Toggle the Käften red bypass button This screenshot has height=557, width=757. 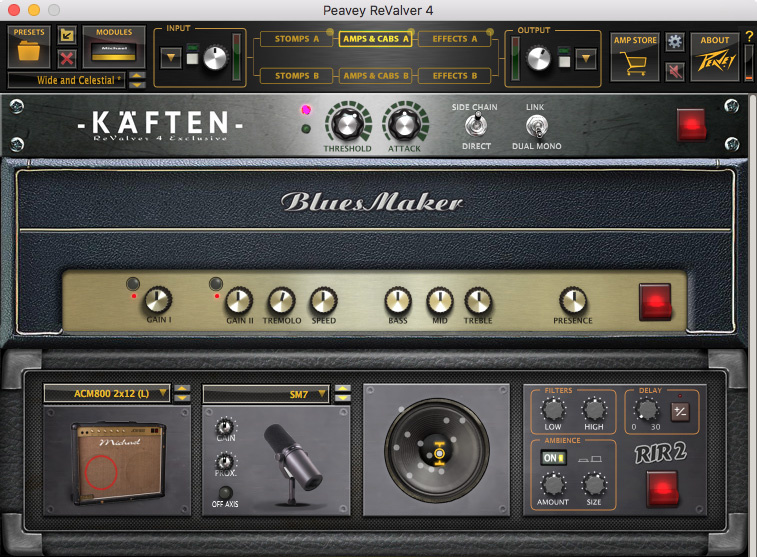[x=692, y=125]
